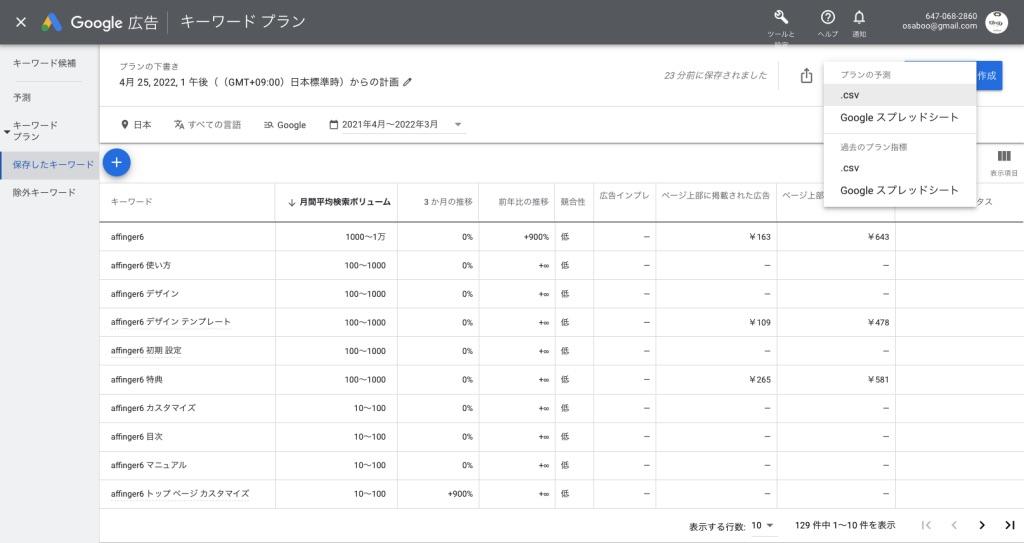The height and width of the screenshot is (543, 1024).
Task: Click the keyword affinger6 目次
Action: point(136,437)
